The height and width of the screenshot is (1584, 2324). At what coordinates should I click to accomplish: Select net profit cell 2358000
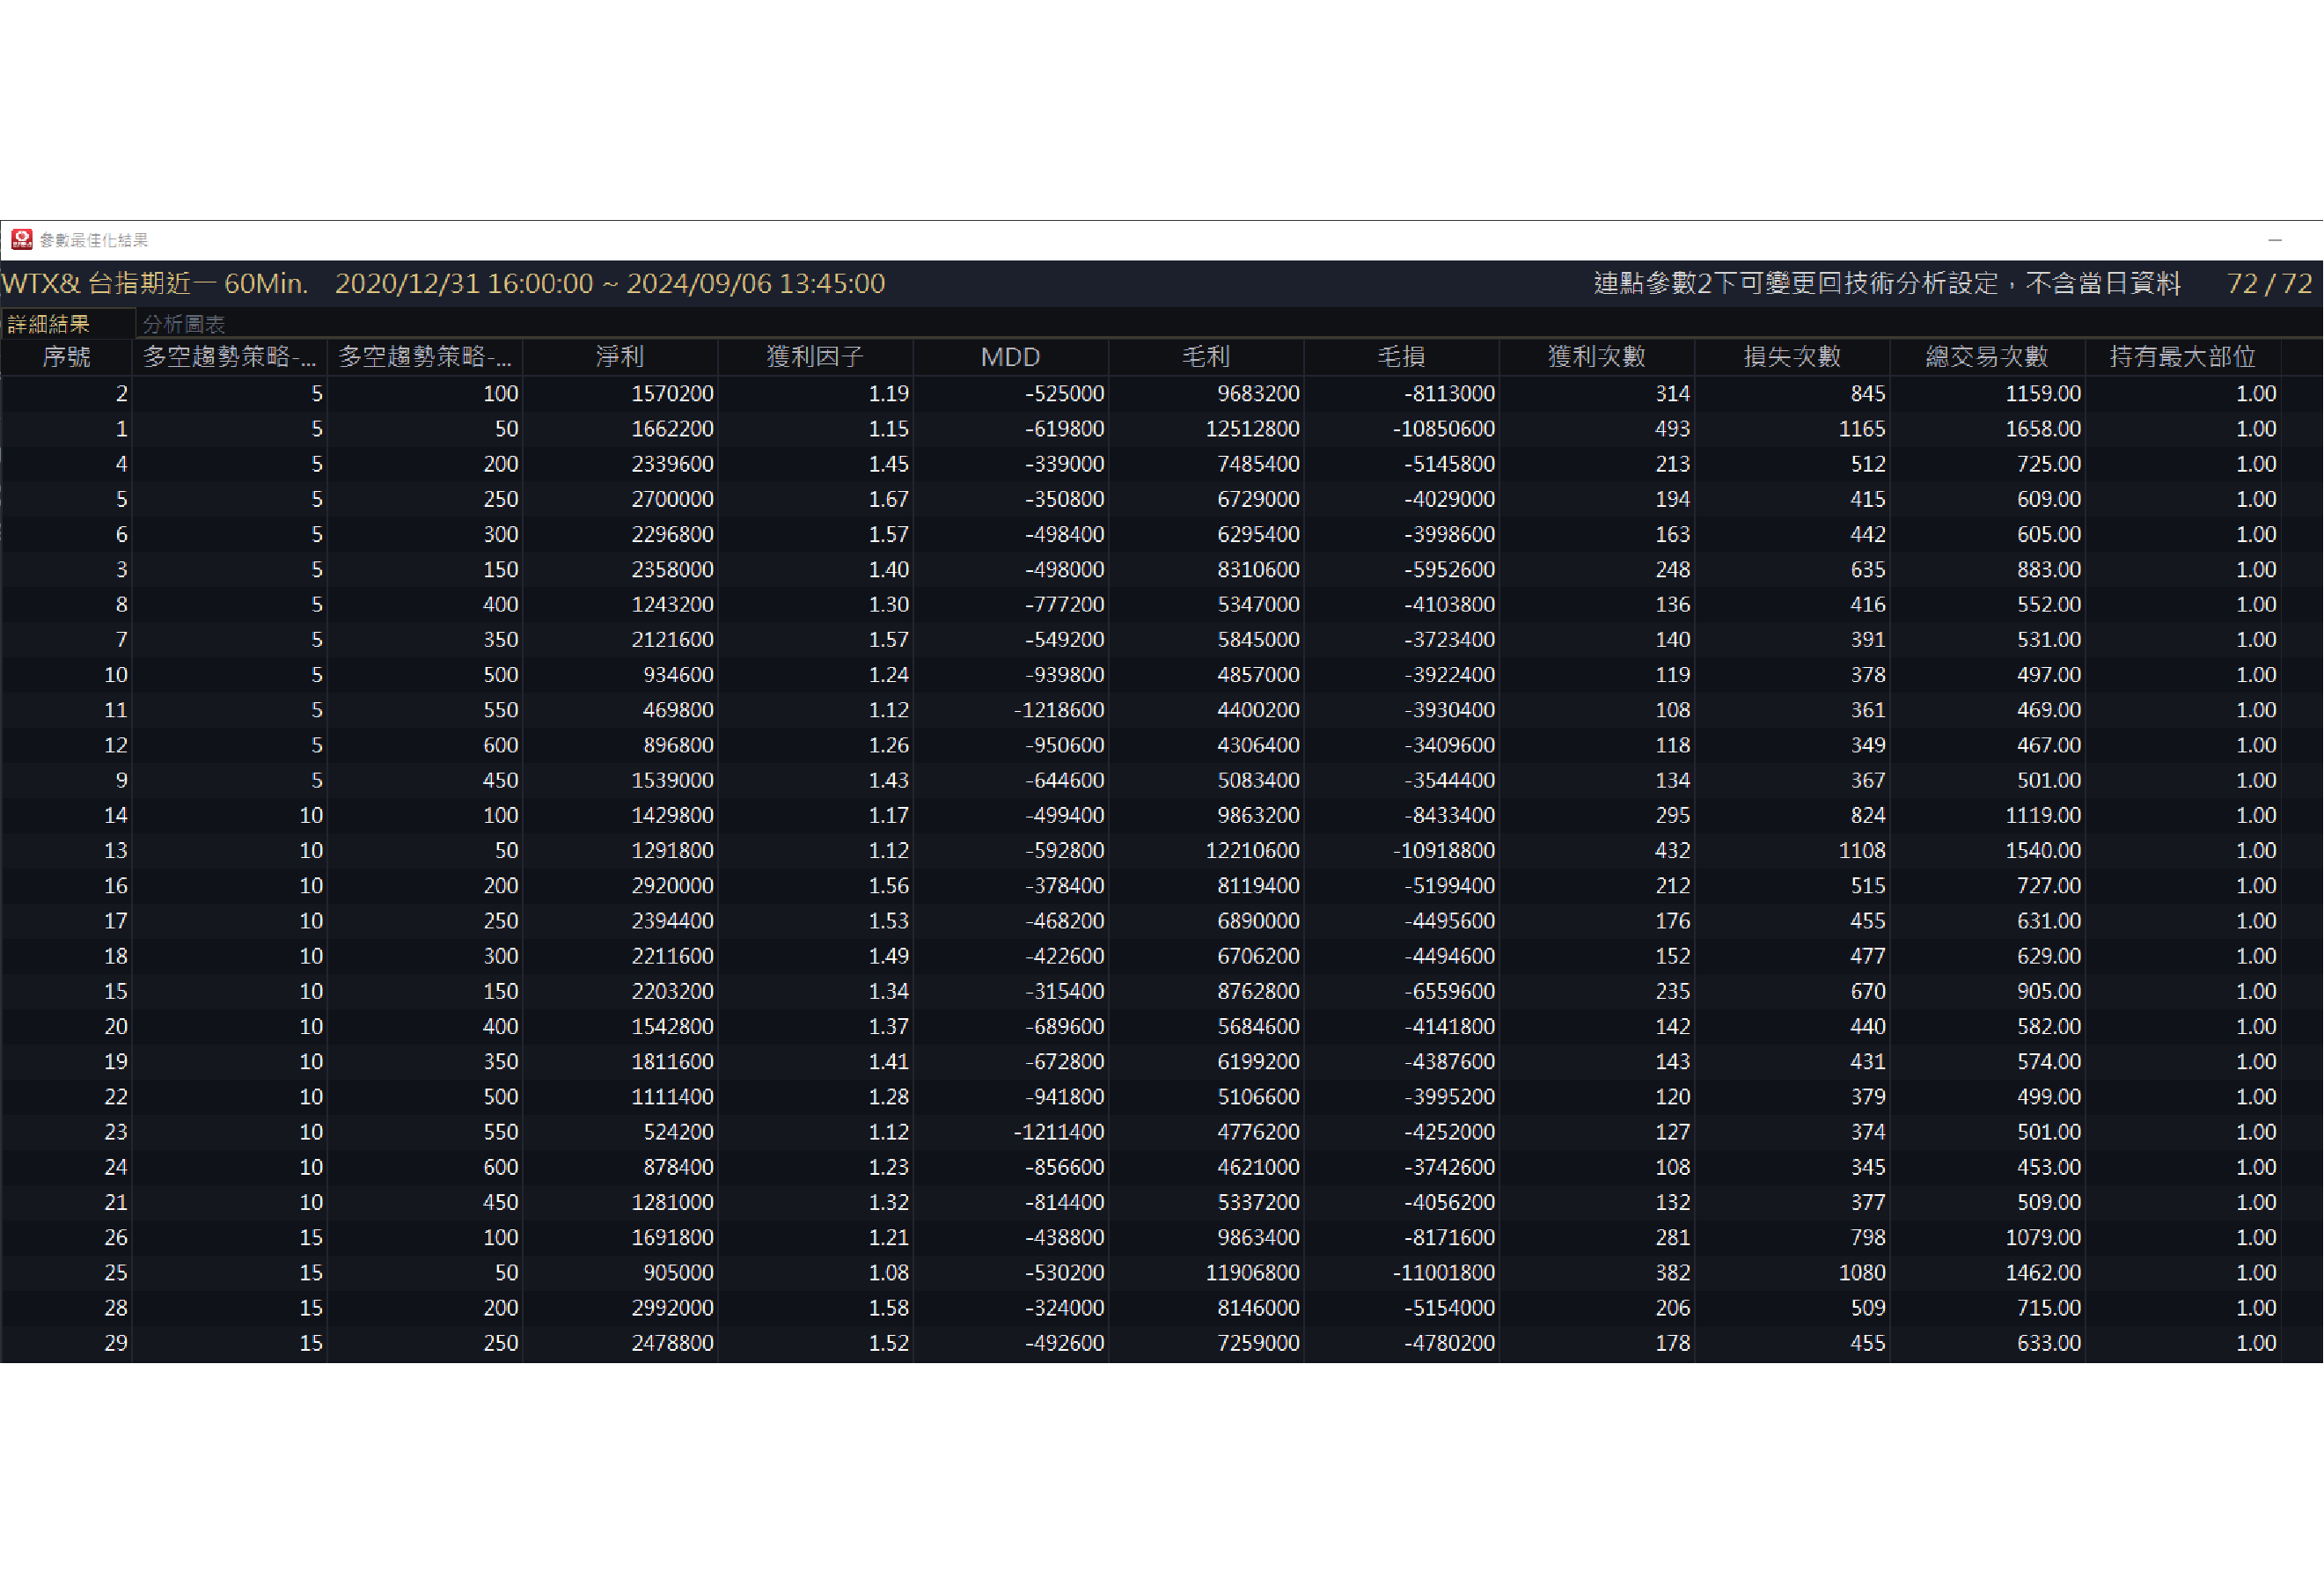tap(672, 569)
